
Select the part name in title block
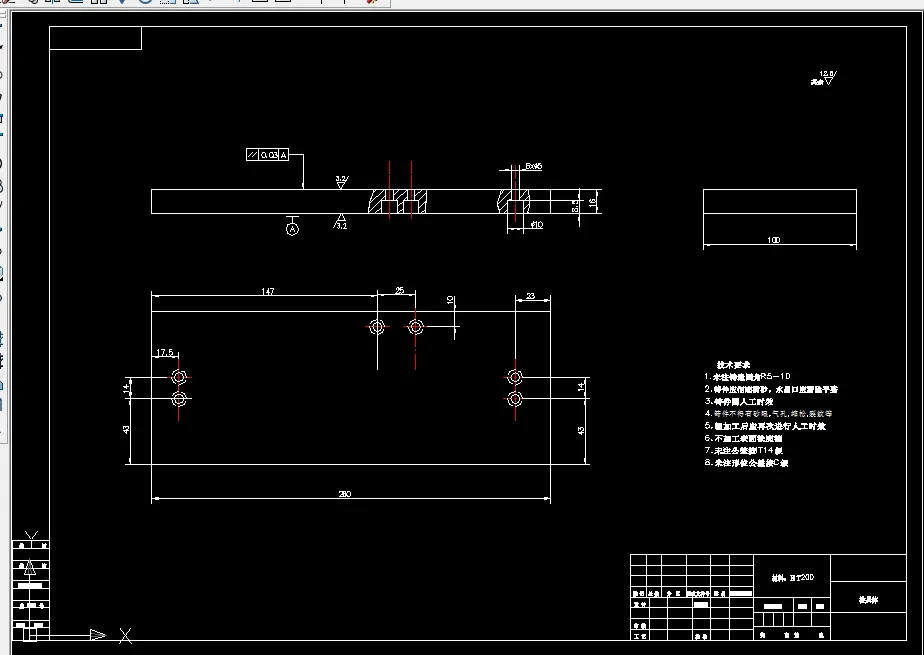pyautogui.click(x=869, y=600)
